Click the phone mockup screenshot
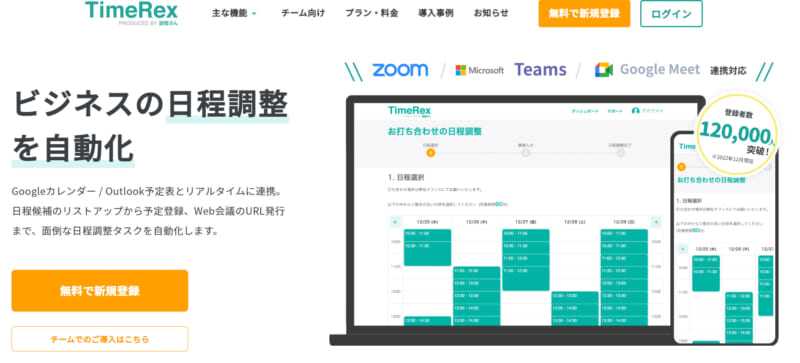Screen dimensions: 800x363 click(x=724, y=237)
